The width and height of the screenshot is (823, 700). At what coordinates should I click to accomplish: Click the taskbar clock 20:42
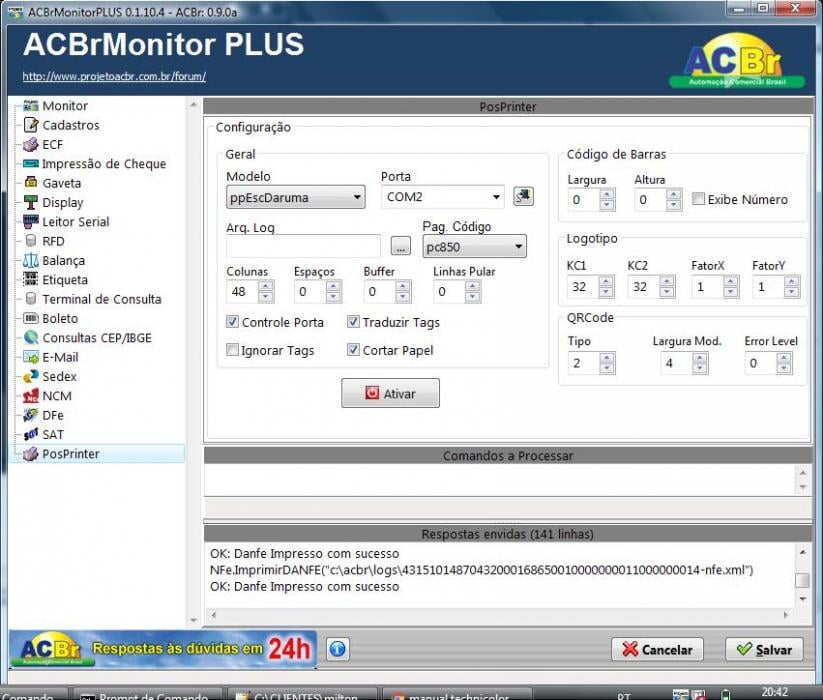(x=774, y=692)
